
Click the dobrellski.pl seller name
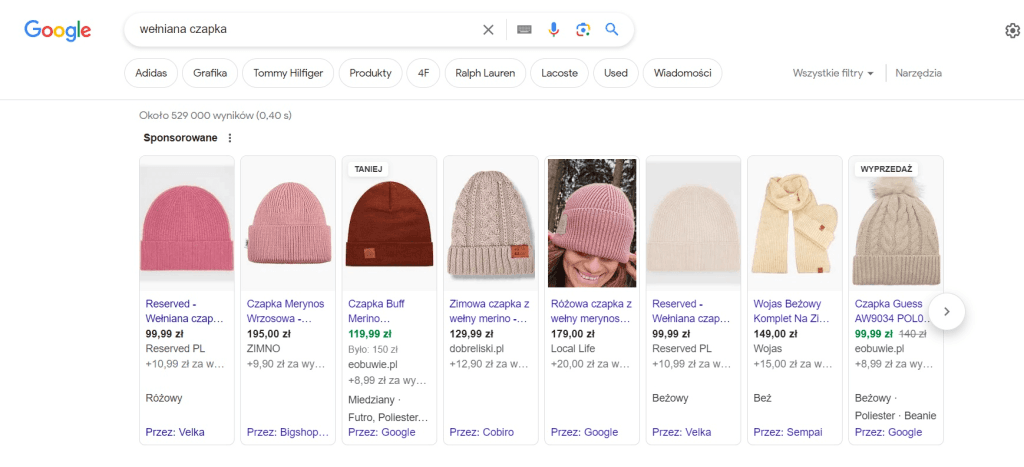[477, 349]
